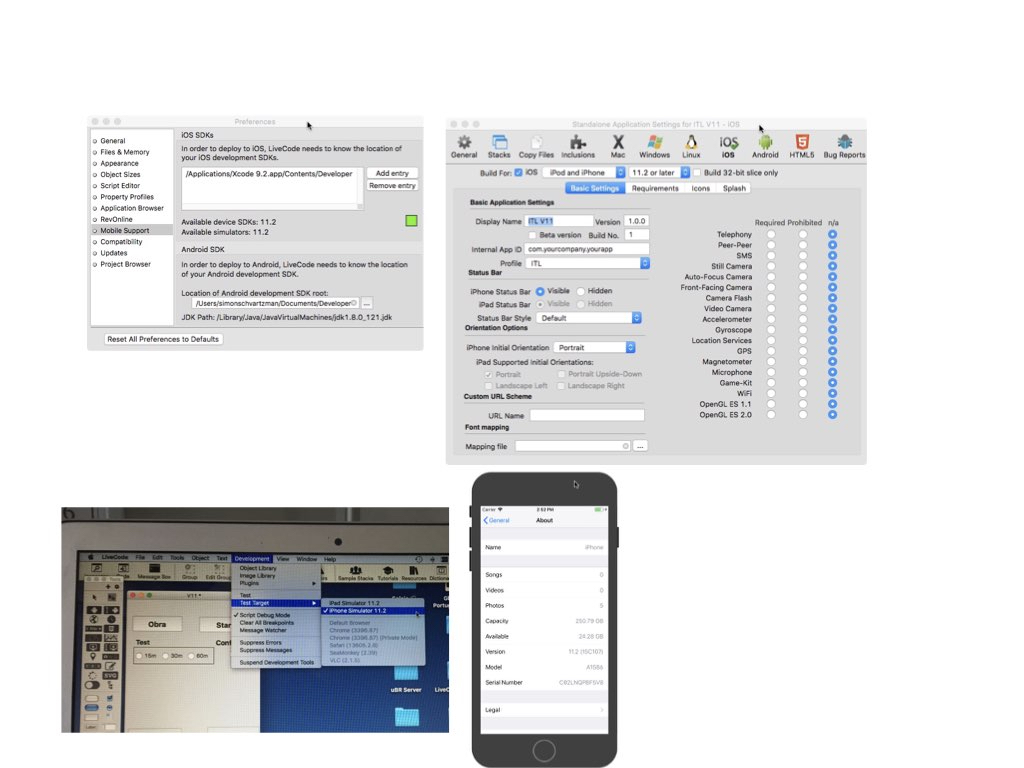Screen dimensions: 1024x768
Task: Expand the Plugins submenu in Development menu
Action: (x=276, y=583)
